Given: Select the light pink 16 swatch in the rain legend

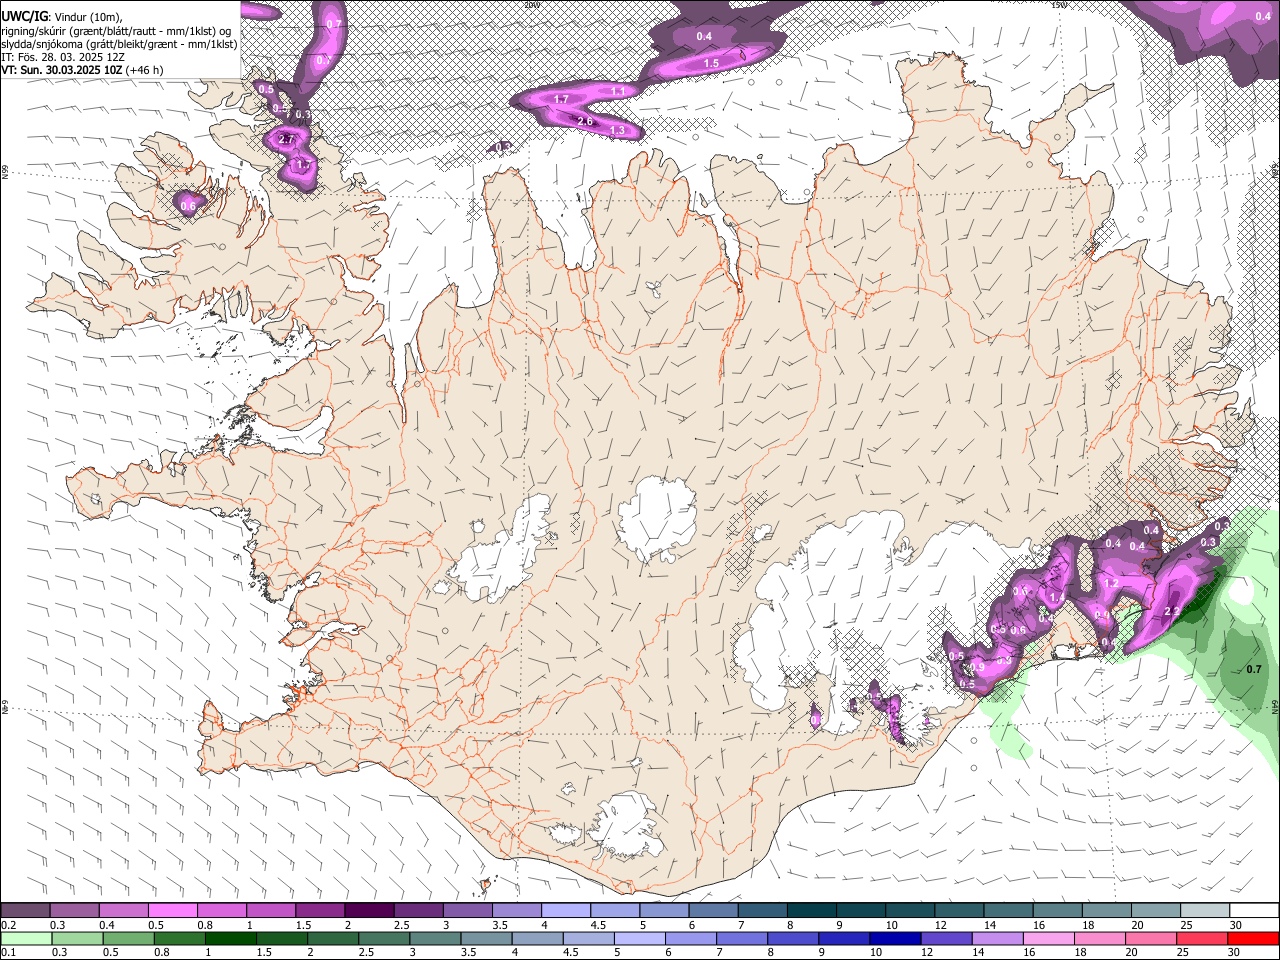Looking at the screenshot, I should point(1048,938).
